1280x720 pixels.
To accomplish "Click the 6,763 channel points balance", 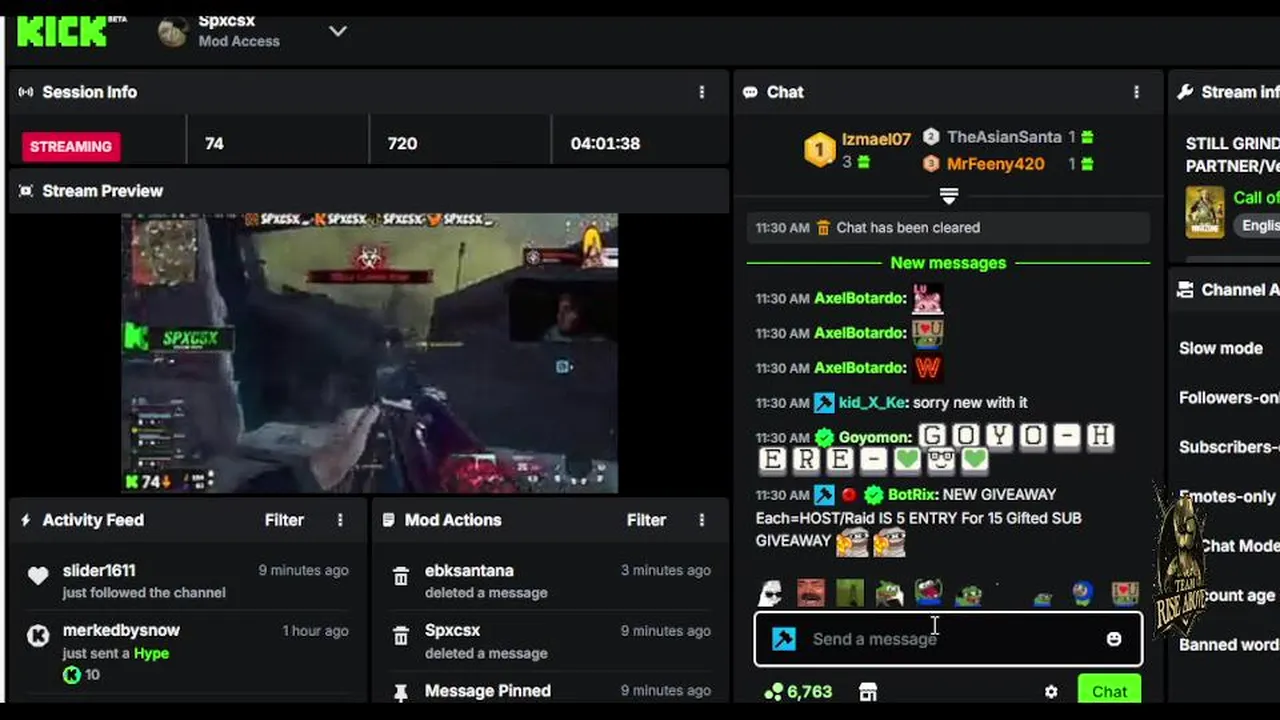I will click(810, 691).
